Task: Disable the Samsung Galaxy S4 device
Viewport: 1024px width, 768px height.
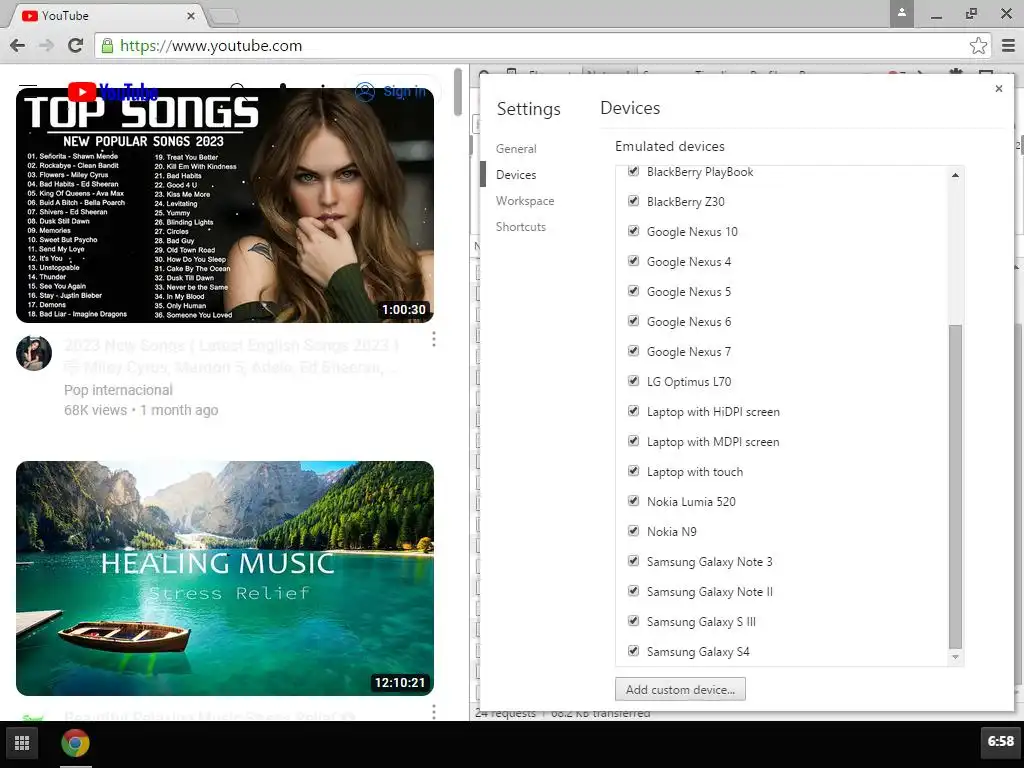Action: tap(633, 651)
